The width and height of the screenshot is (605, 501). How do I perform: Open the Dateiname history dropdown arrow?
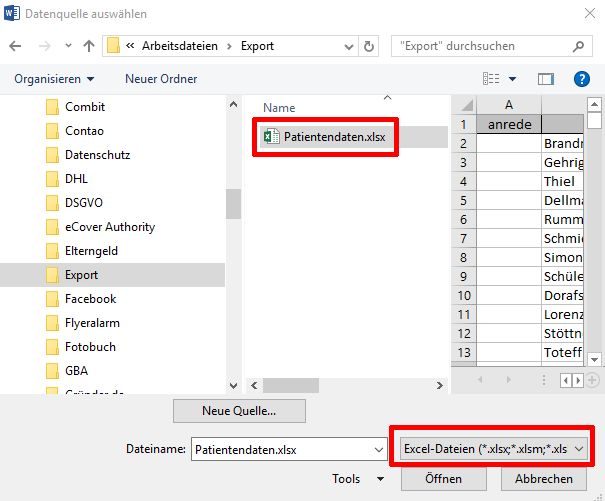point(377,450)
